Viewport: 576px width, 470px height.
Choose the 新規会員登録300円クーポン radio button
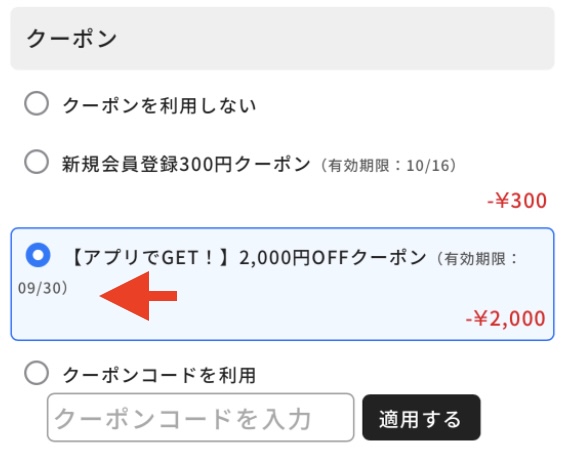pyautogui.click(x=36, y=162)
